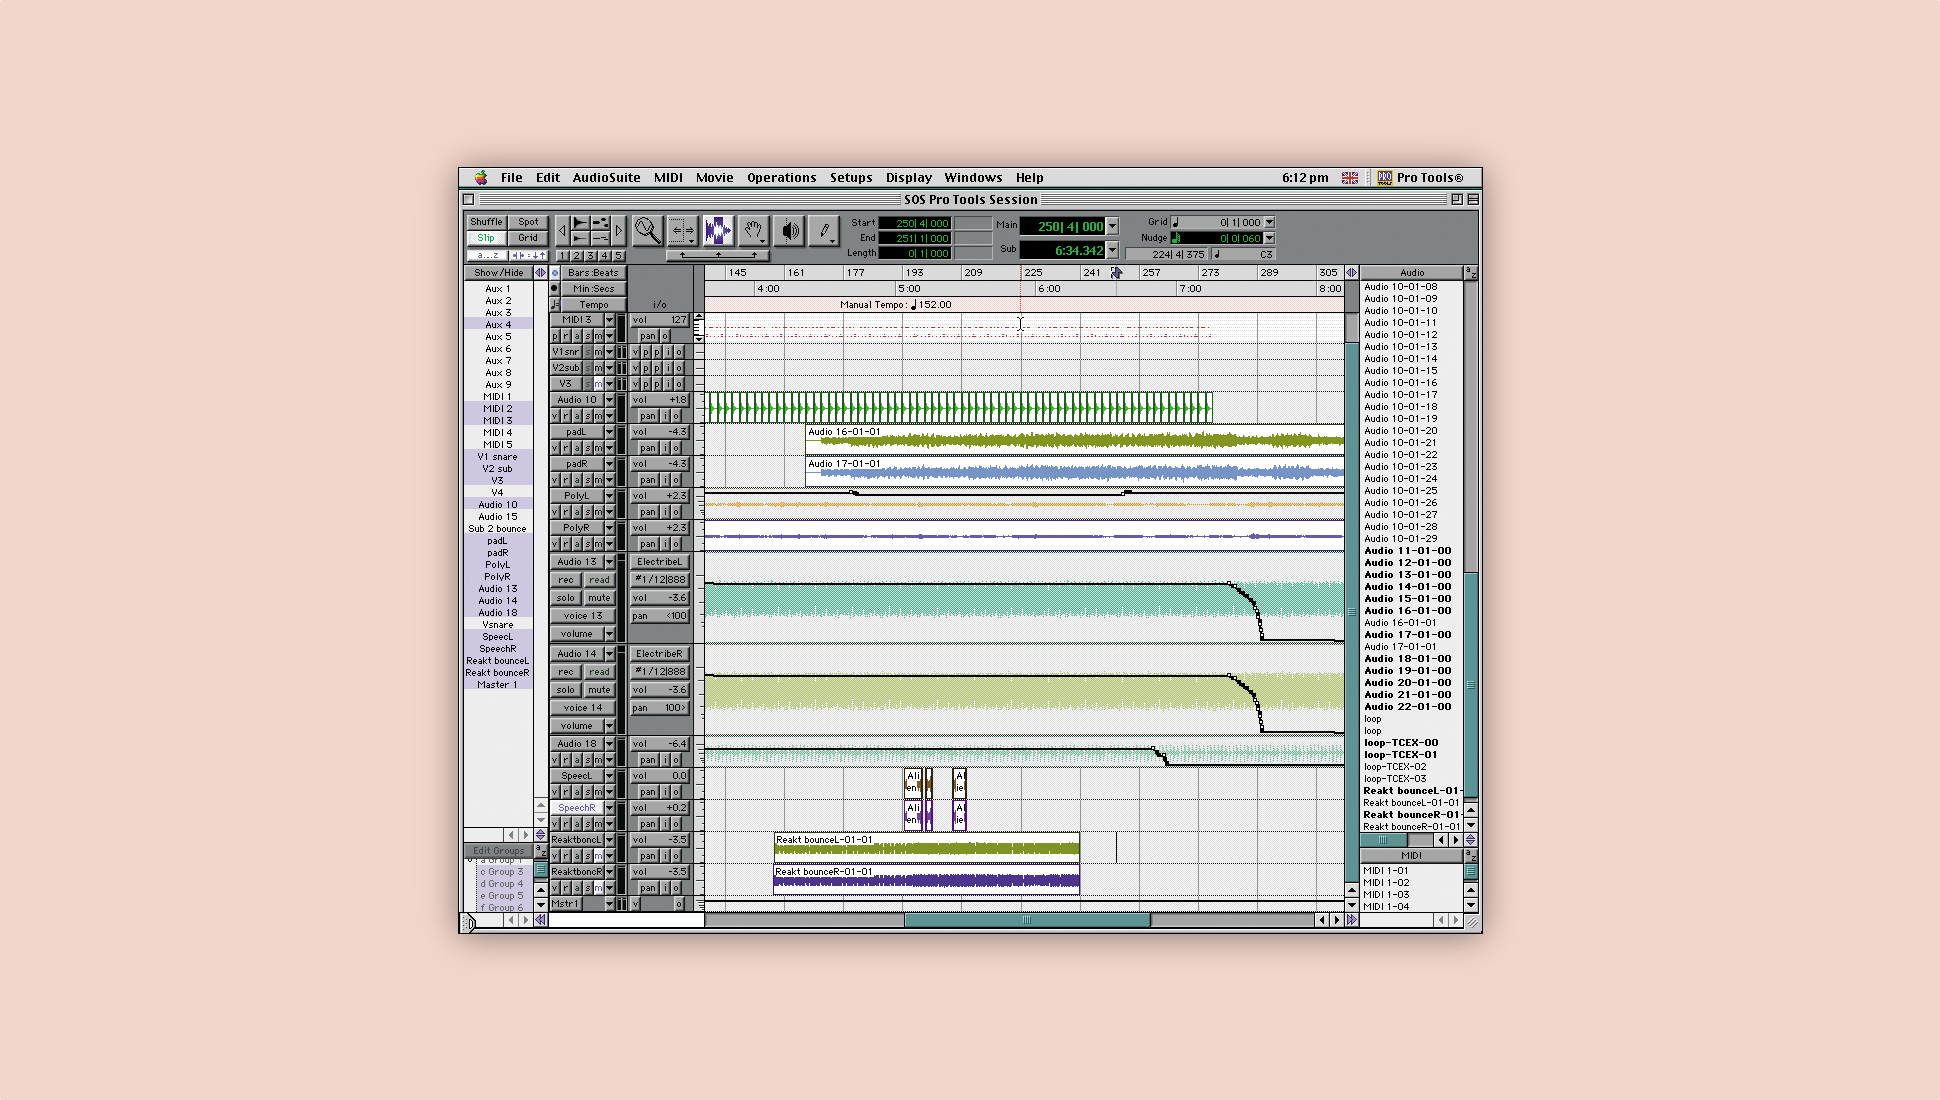Open padL track dropdown arrow

(x=609, y=432)
